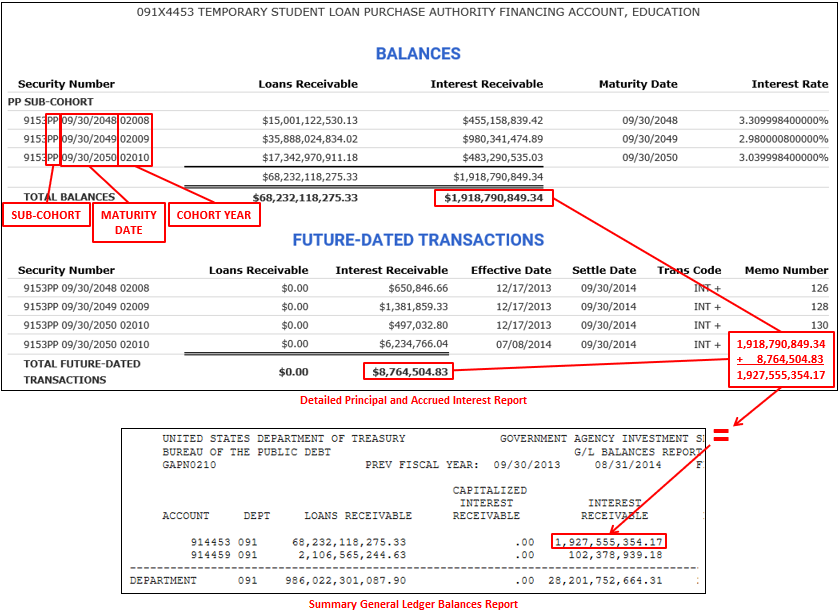
Task: Click the account title 091X4453 heading
Action: 418,12
